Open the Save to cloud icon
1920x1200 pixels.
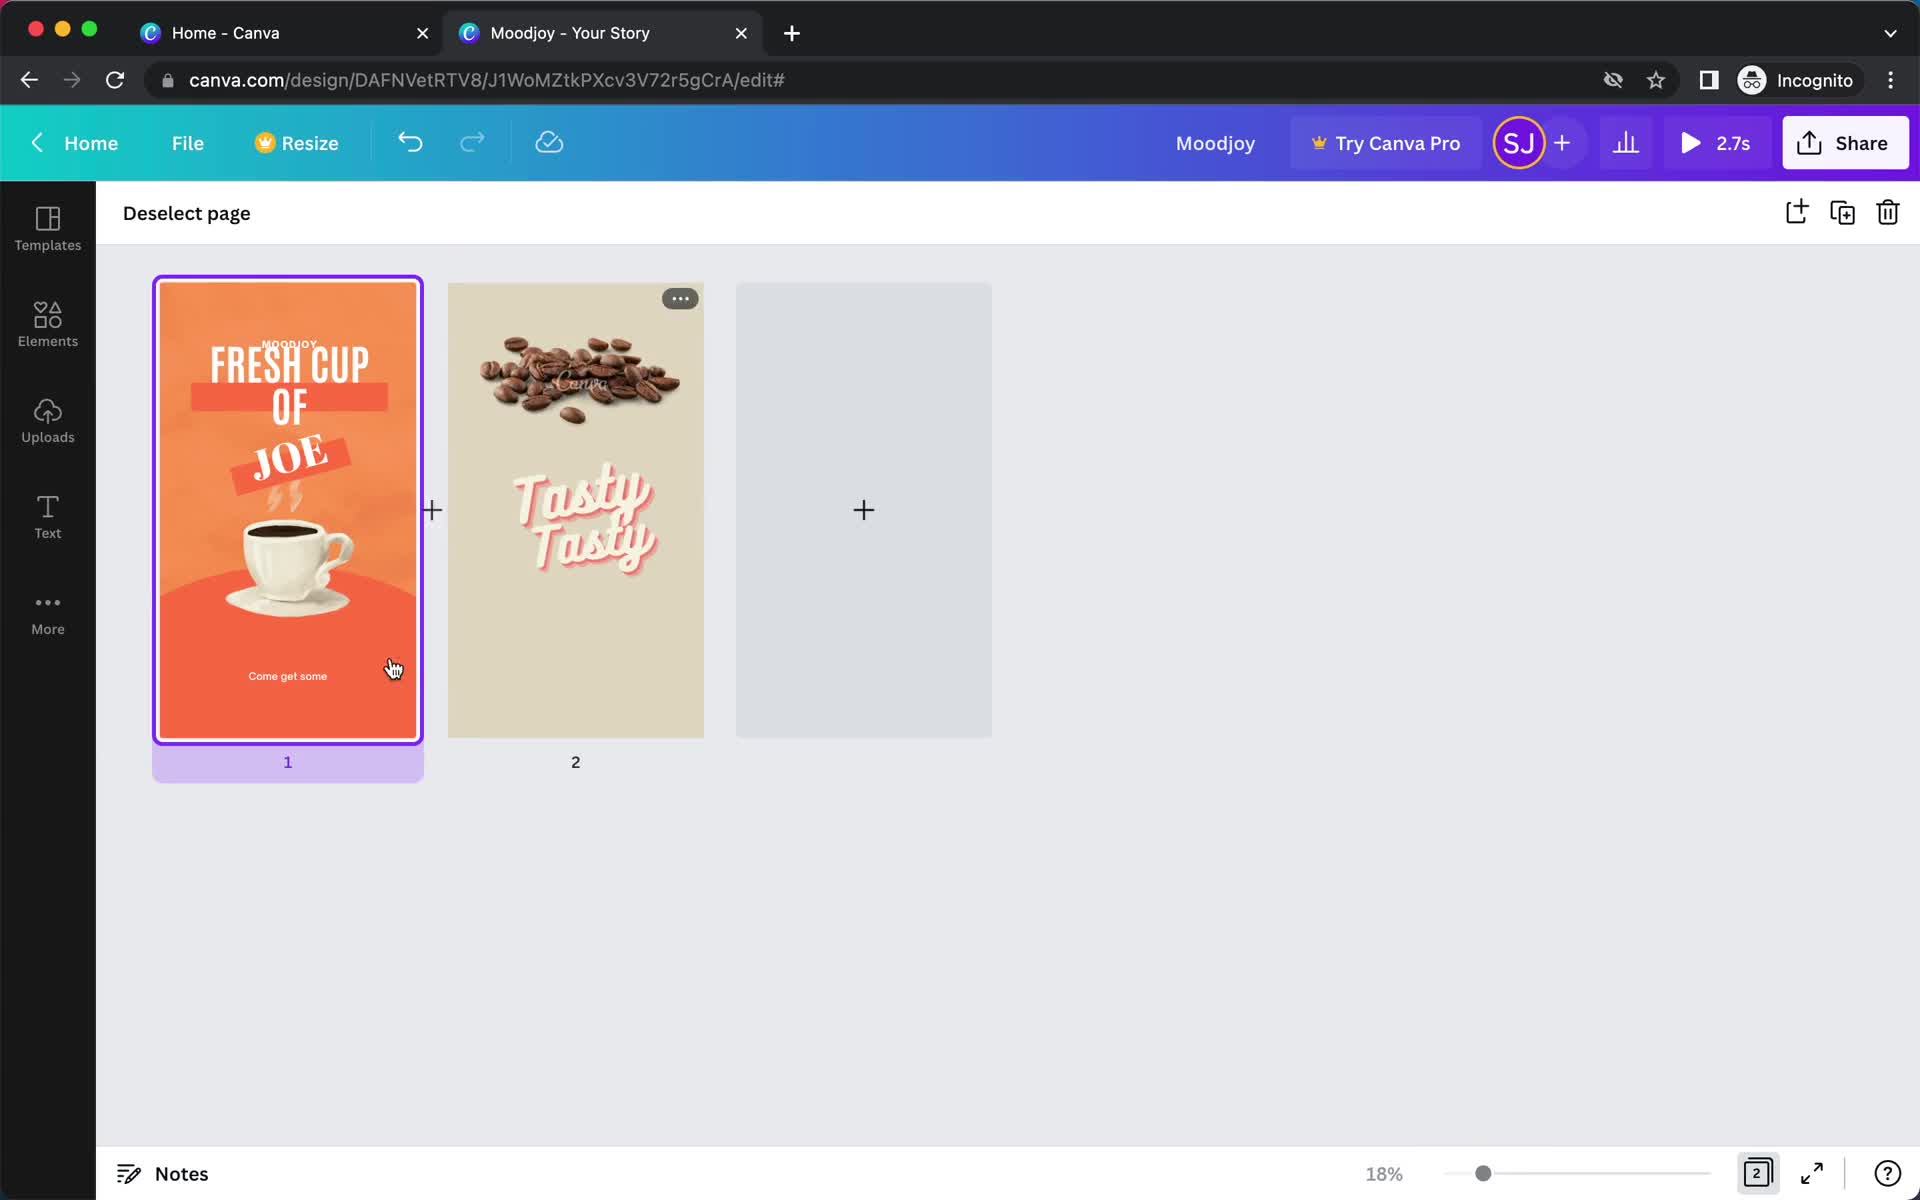549,142
